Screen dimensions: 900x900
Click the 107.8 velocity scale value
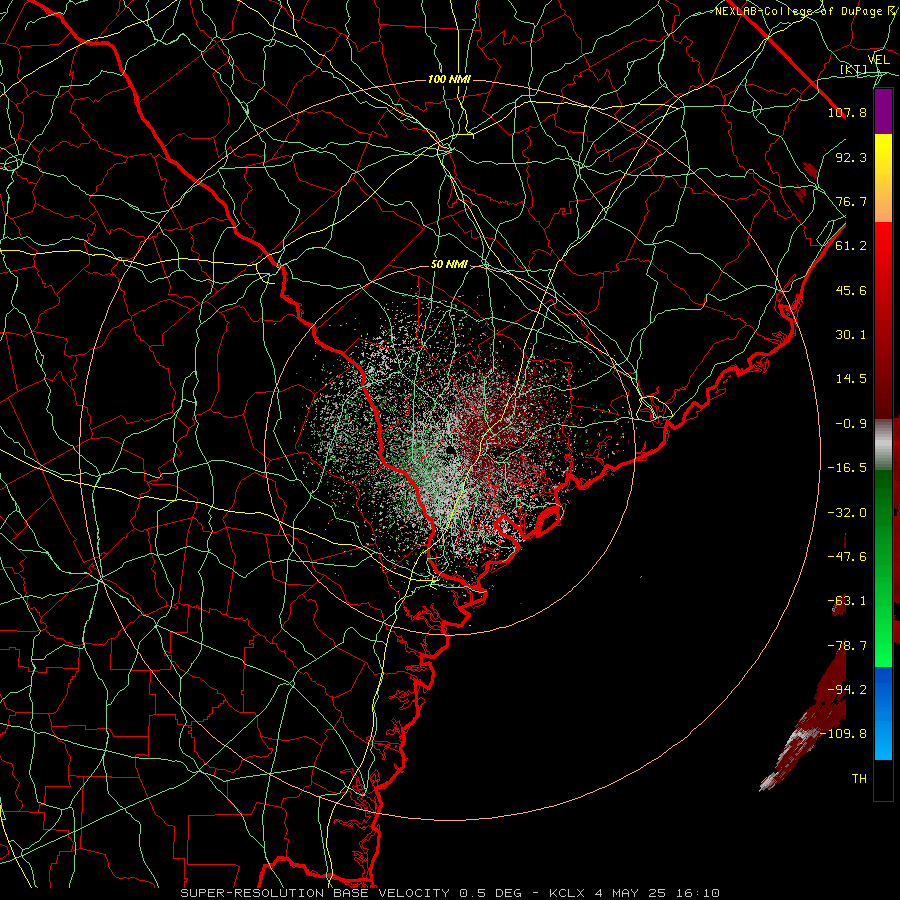(847, 112)
